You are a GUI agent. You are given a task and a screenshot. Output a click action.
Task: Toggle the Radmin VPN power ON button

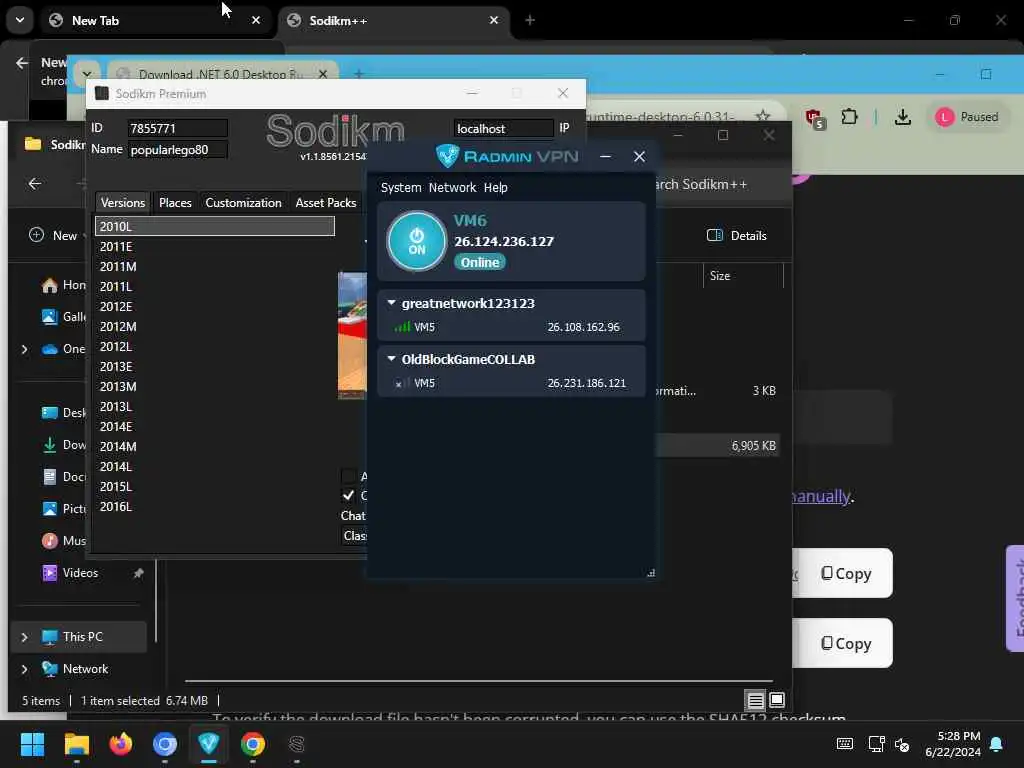pyautogui.click(x=417, y=241)
